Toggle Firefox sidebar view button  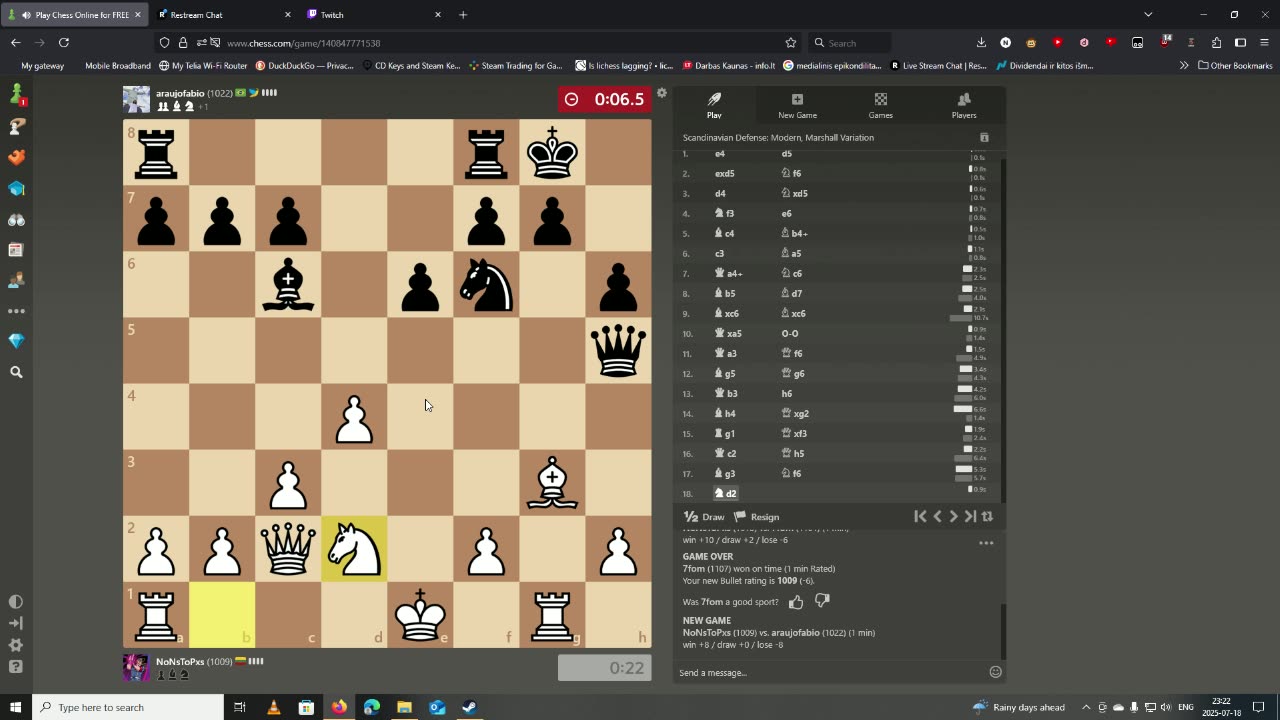click(x=1240, y=43)
